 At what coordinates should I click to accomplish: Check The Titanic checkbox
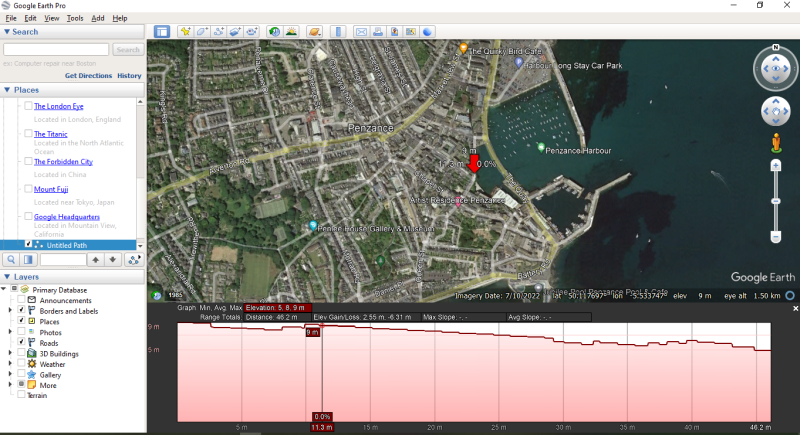[29, 134]
